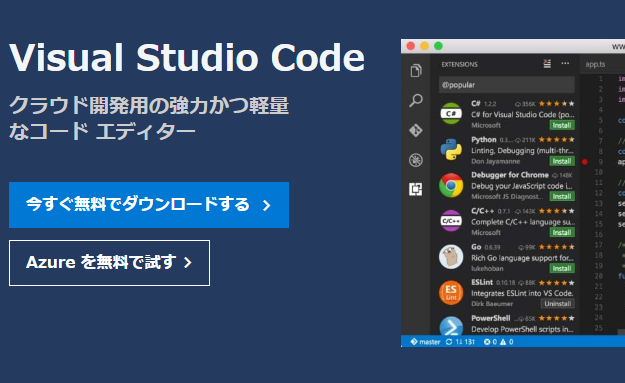The image size is (625, 383).
Task: Click 今すぐ無料でダウンロードする download button
Action: [x=149, y=205]
